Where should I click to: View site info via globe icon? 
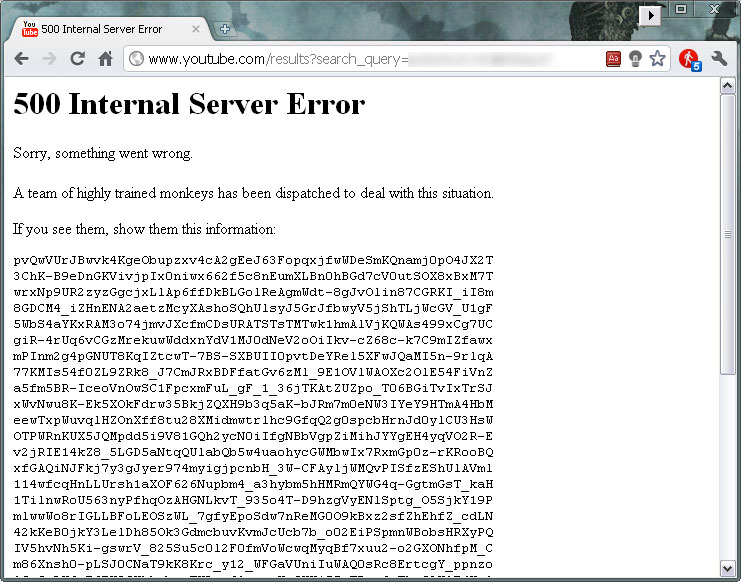point(136,59)
